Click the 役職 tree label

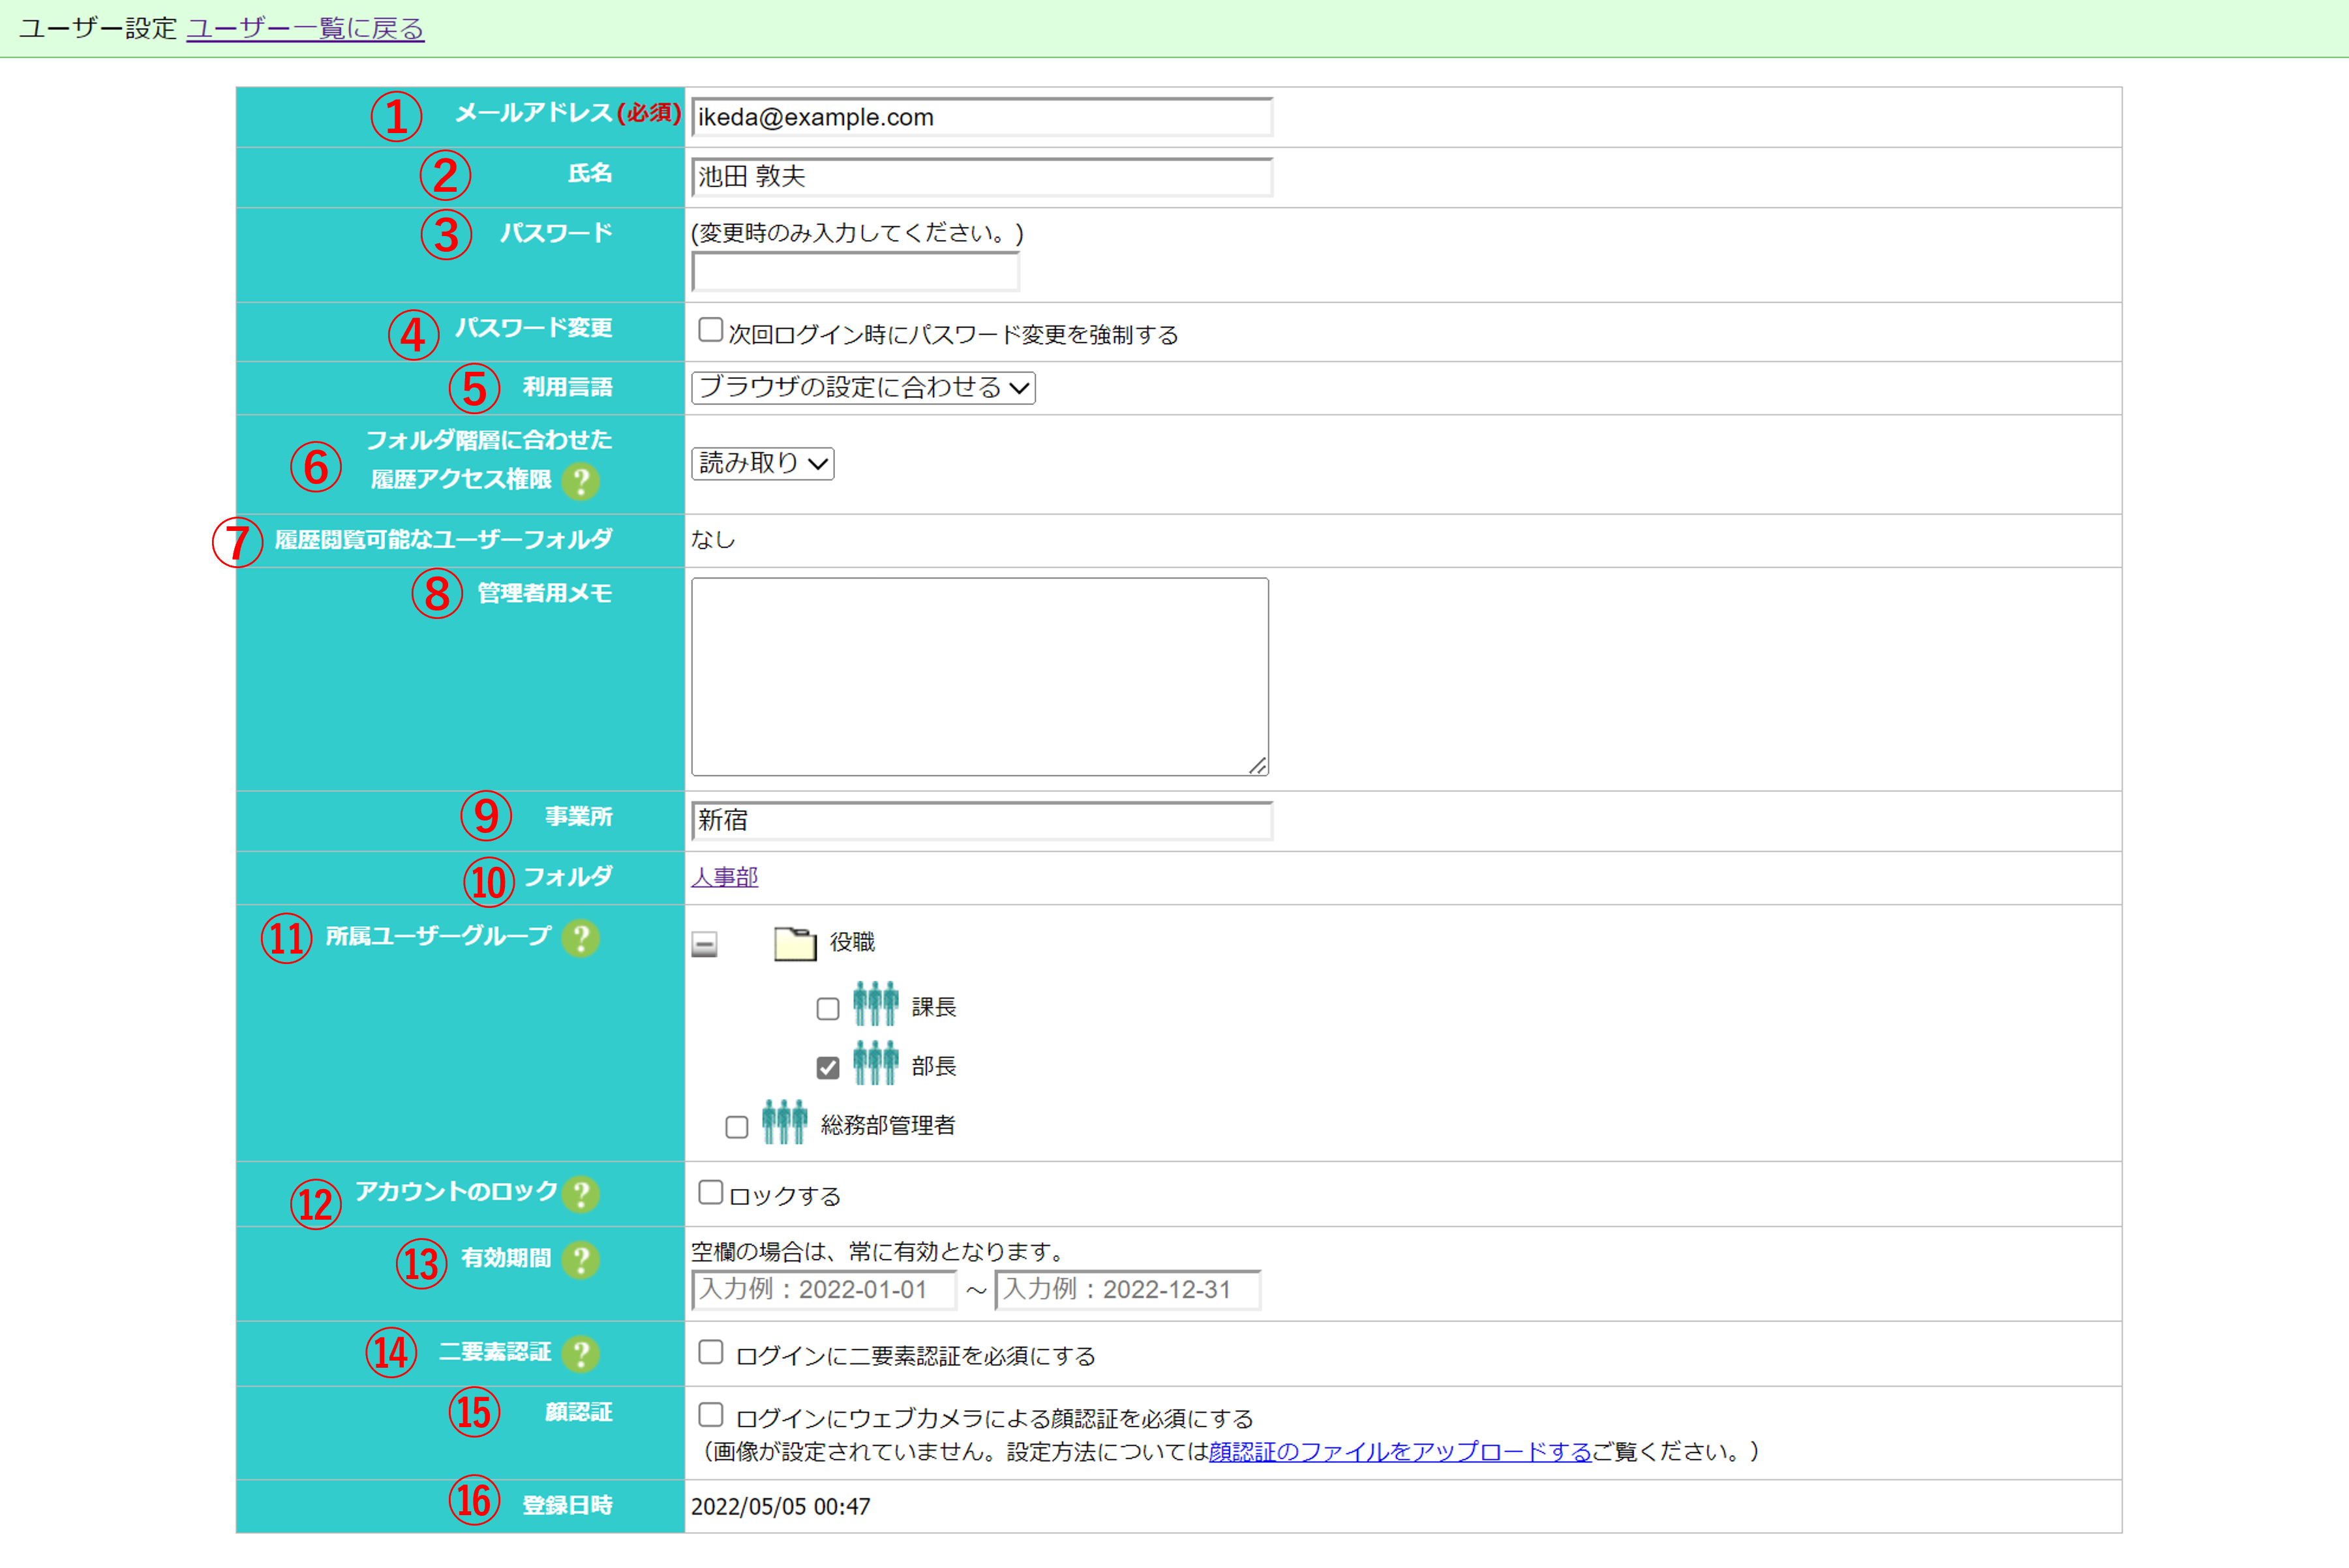pyautogui.click(x=852, y=942)
